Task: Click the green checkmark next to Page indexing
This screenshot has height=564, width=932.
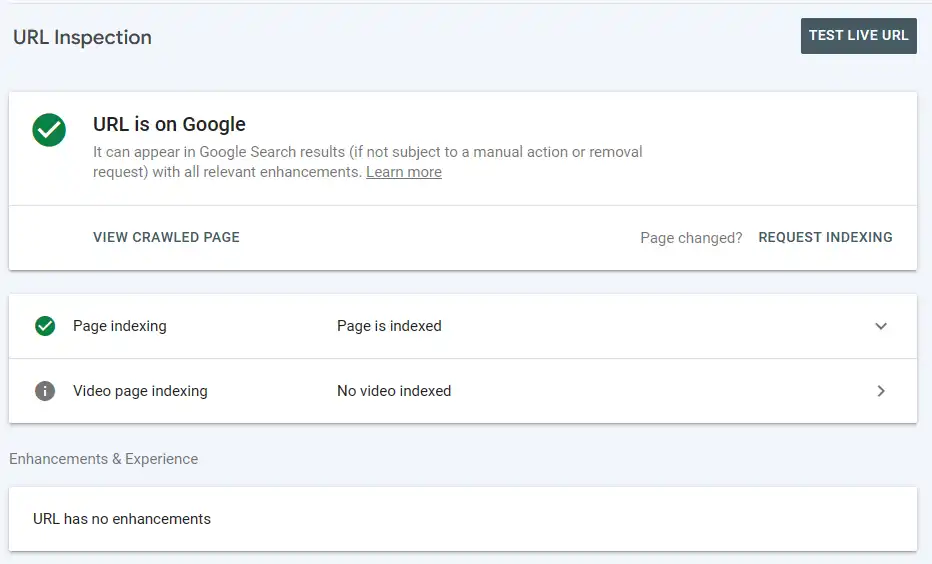Action: tap(45, 326)
